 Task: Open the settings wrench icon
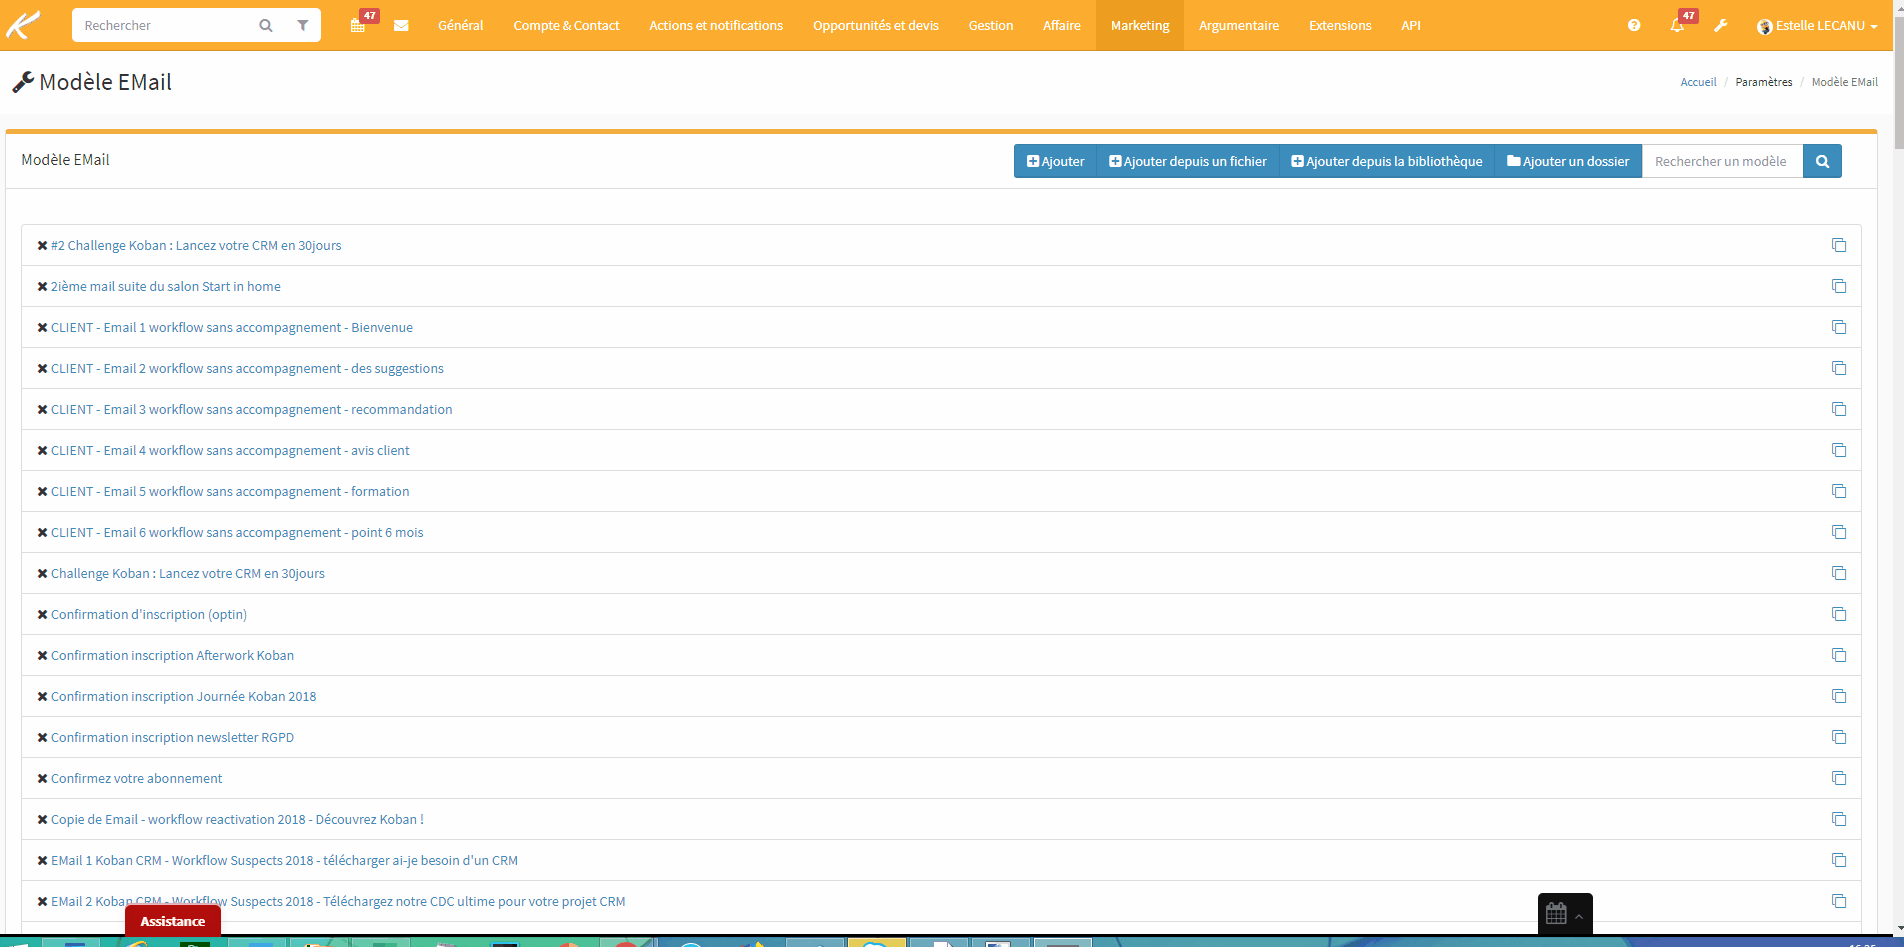(x=1721, y=25)
